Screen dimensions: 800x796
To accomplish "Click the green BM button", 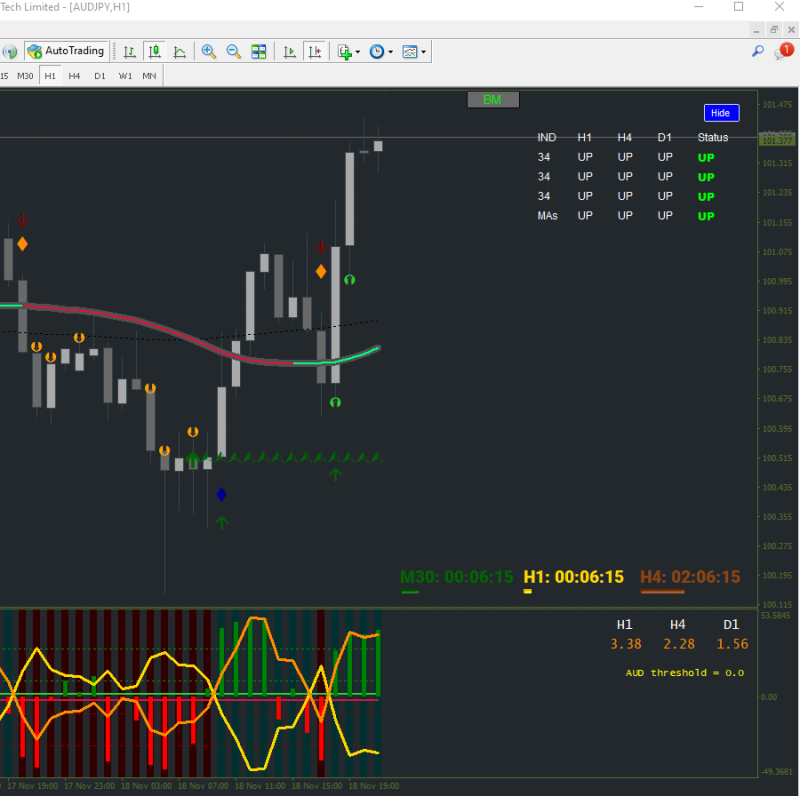I will pyautogui.click(x=493, y=100).
